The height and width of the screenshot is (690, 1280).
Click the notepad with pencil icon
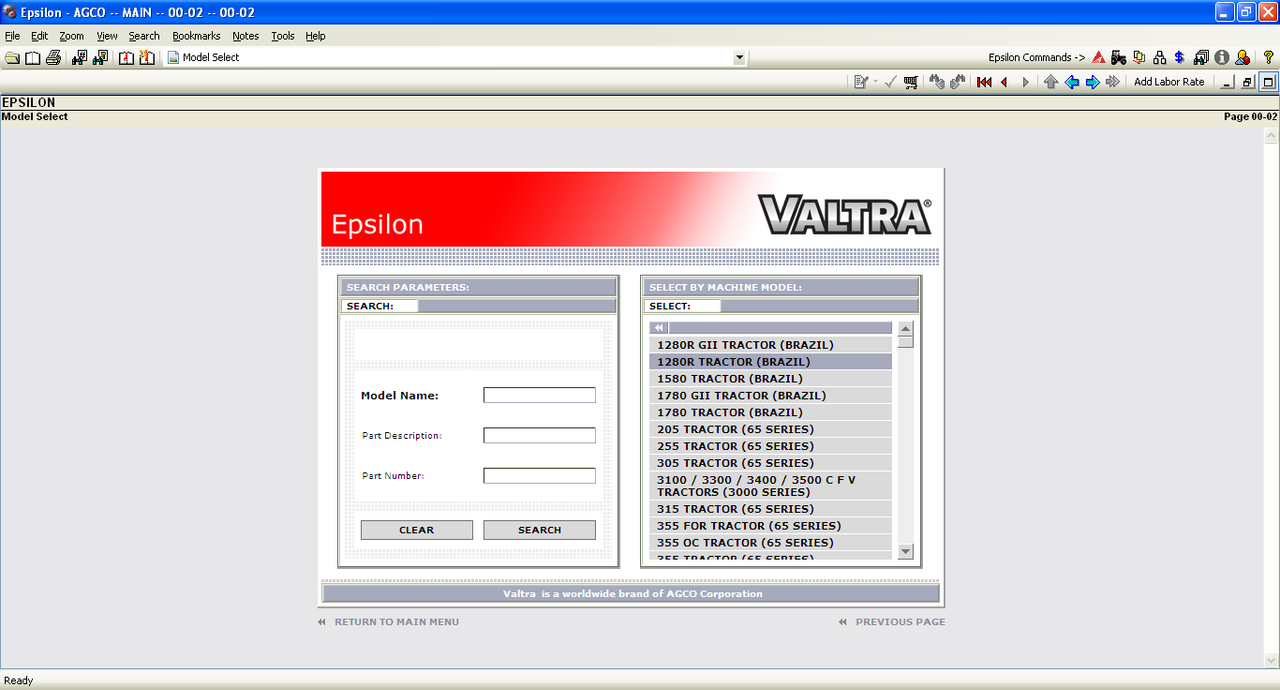[x=860, y=82]
